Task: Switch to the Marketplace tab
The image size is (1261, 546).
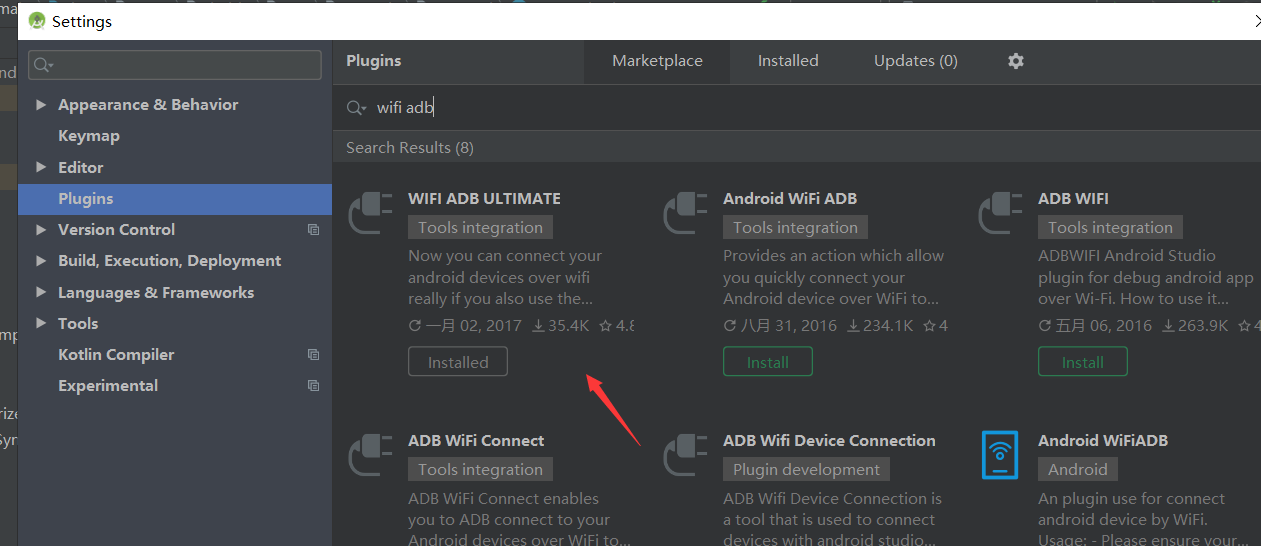Action: [x=657, y=61]
